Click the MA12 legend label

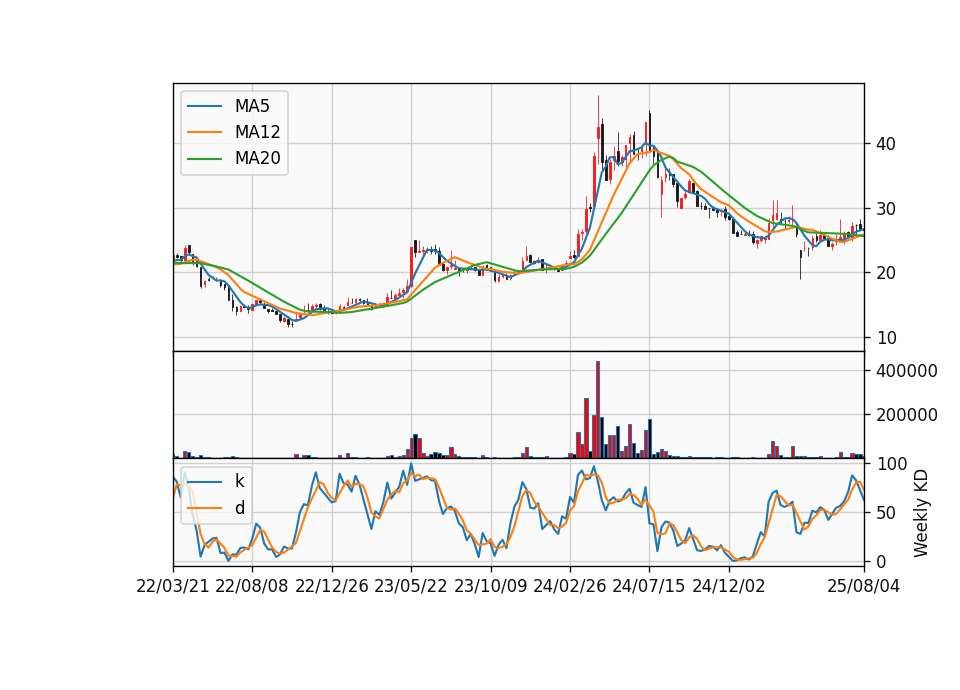click(x=257, y=132)
